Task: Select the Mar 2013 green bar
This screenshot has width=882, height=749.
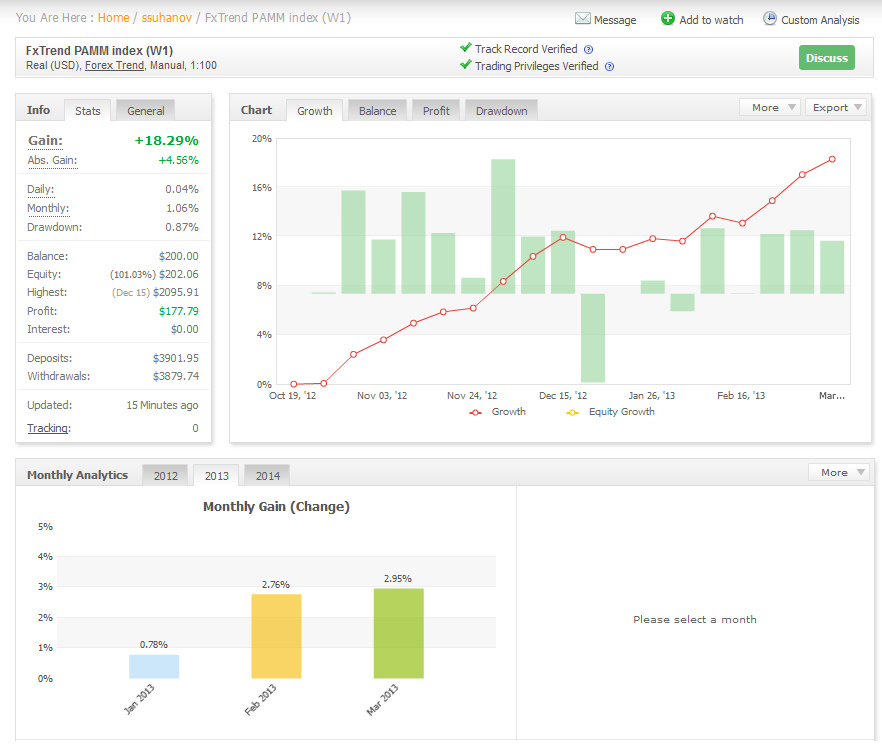Action: click(x=398, y=633)
